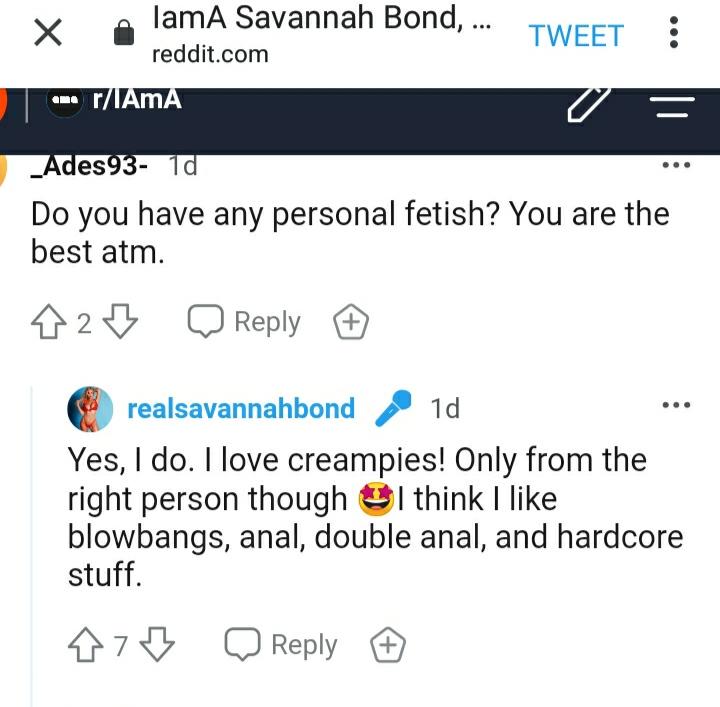
Task: Downvote the _Ades93- comment
Action: [120, 322]
